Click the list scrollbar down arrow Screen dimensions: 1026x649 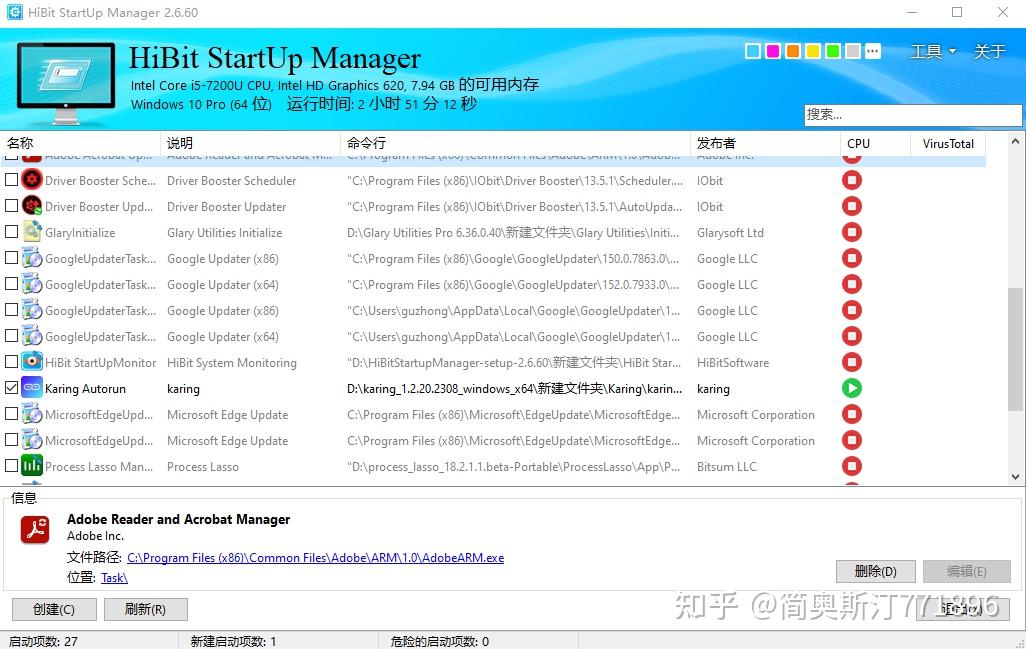(1015, 477)
